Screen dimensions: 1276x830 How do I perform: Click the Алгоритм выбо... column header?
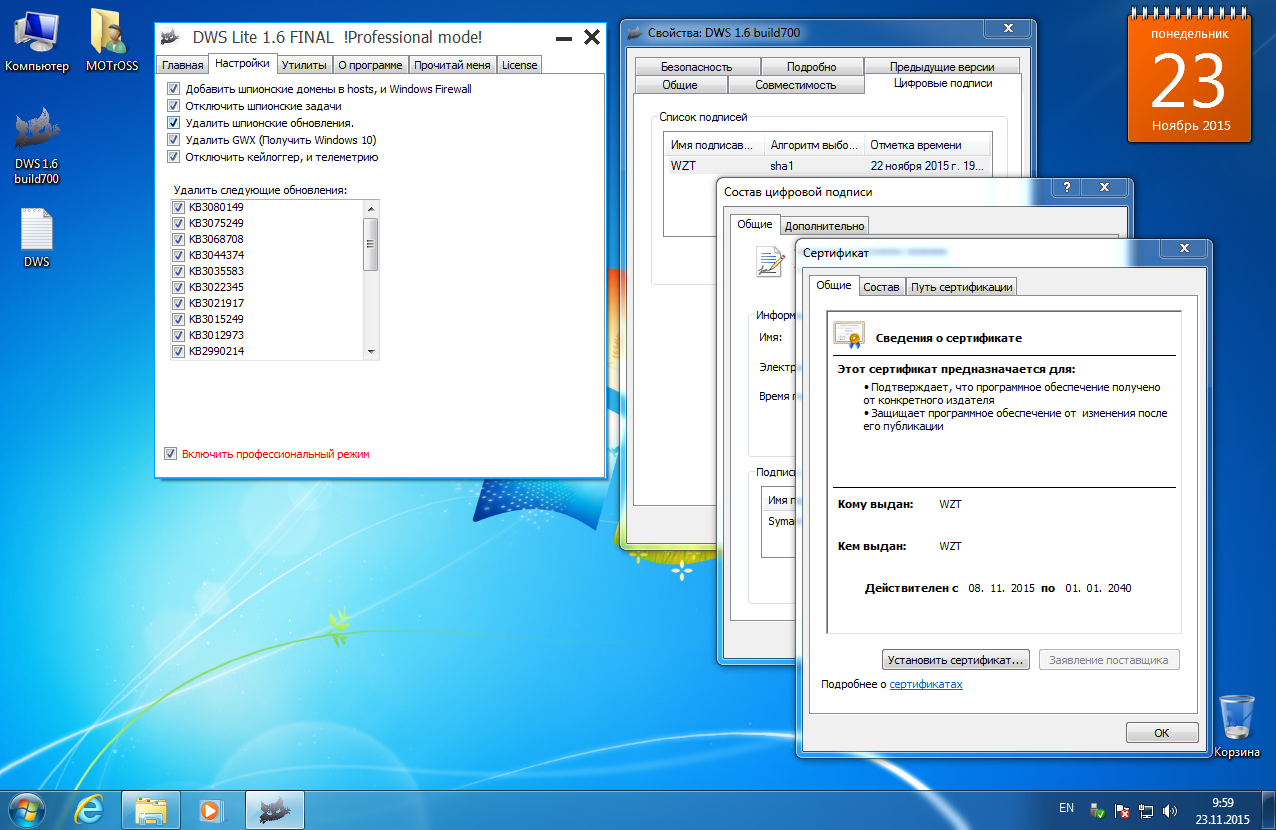pos(815,145)
